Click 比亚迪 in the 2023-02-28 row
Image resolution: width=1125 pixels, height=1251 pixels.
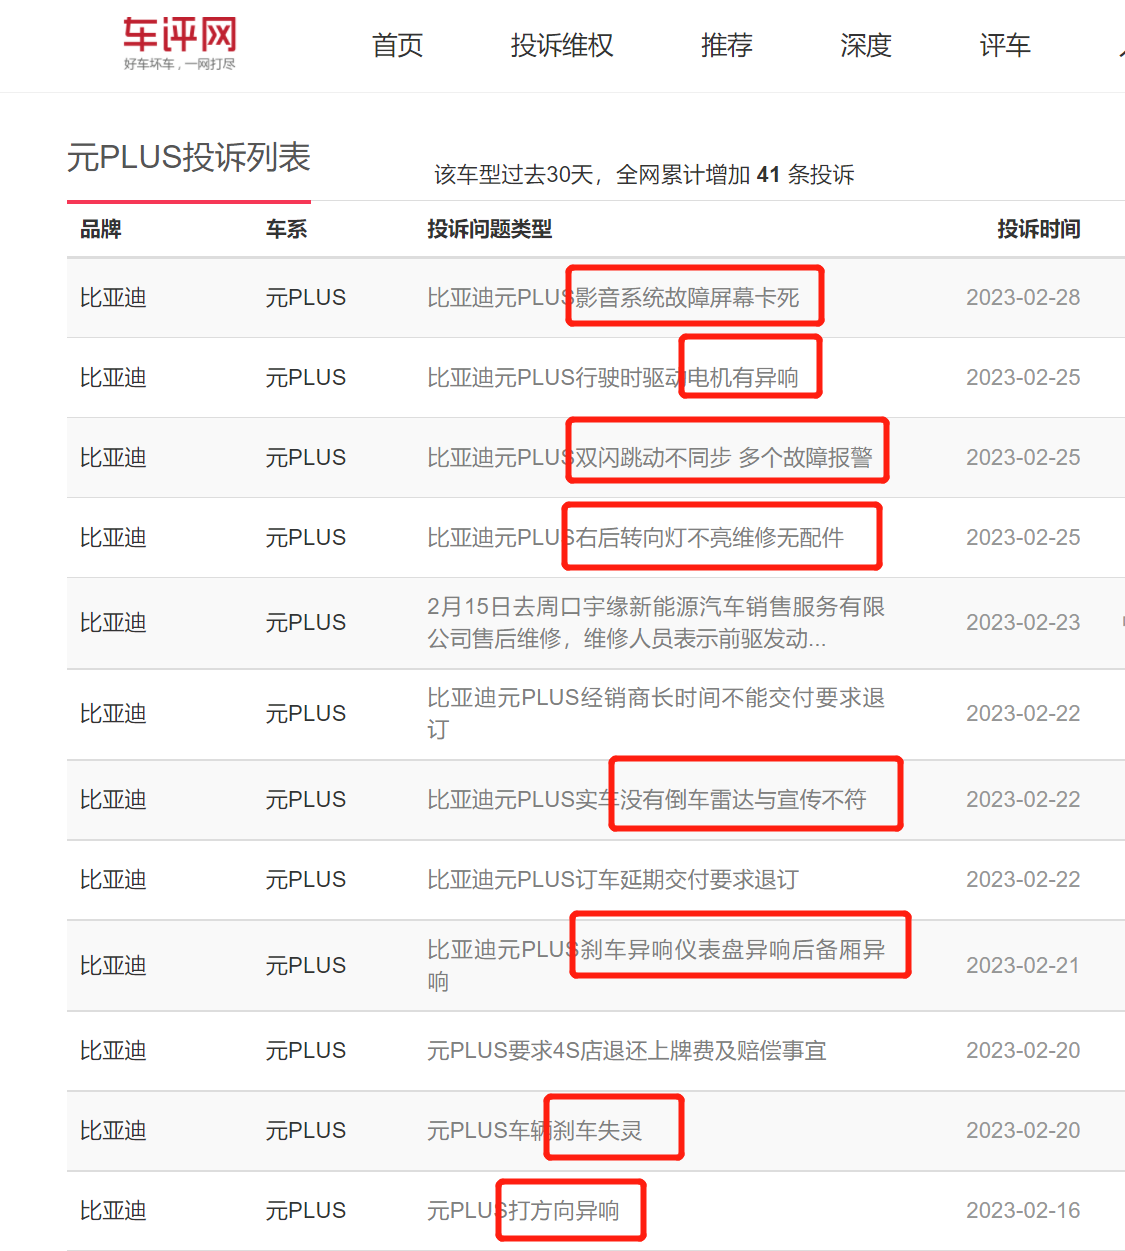(113, 297)
